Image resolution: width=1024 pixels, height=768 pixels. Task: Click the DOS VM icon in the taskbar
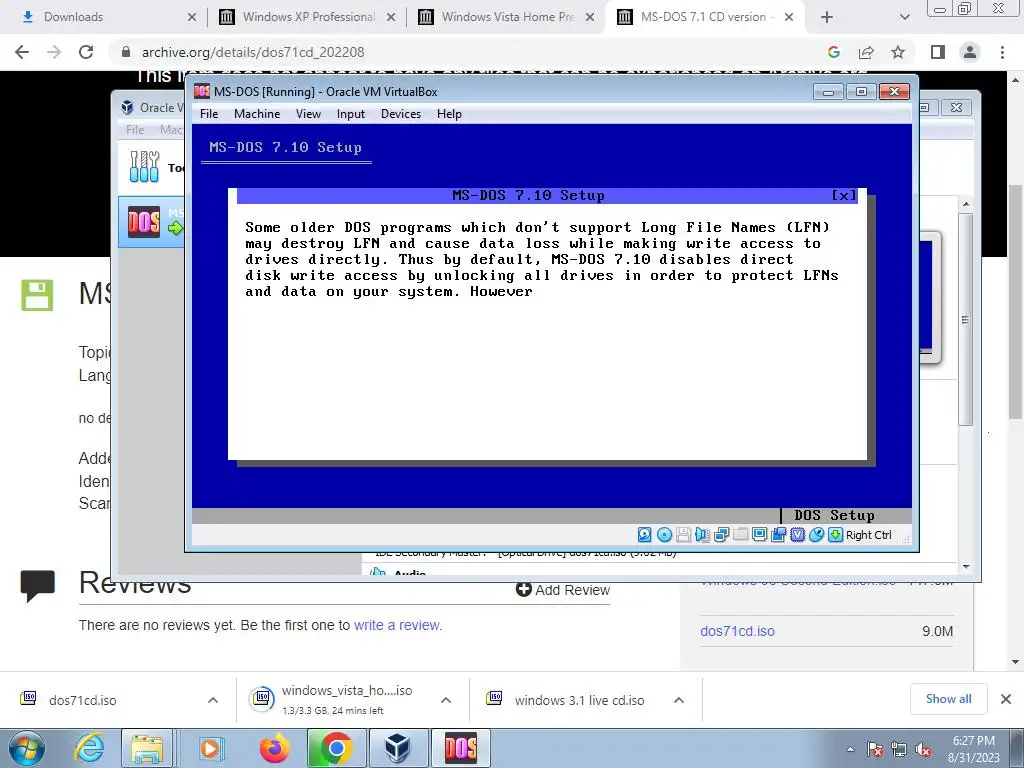[461, 748]
